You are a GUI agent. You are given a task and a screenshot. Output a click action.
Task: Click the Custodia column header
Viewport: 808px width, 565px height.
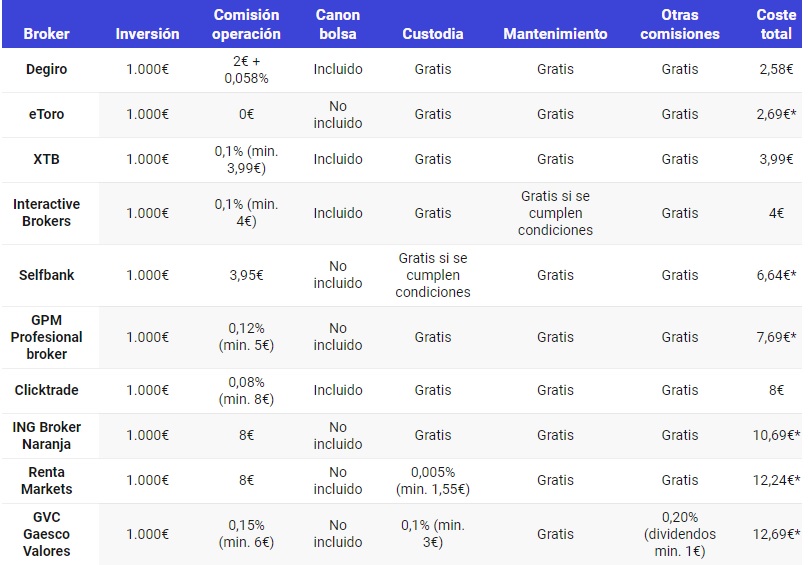[x=433, y=34]
